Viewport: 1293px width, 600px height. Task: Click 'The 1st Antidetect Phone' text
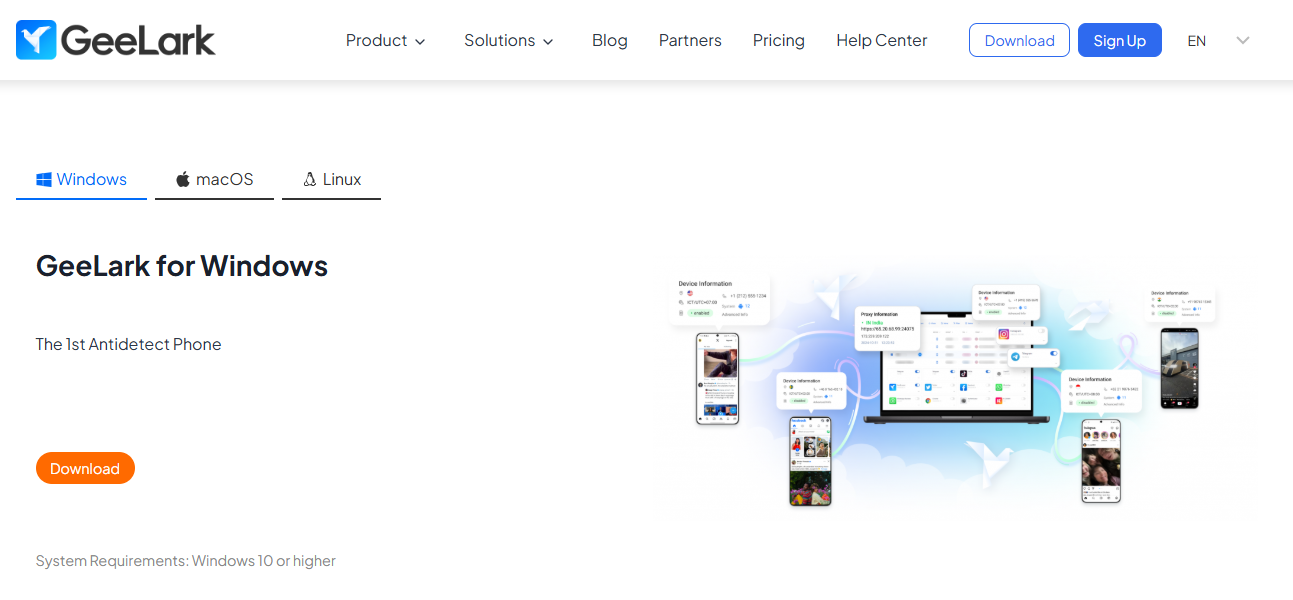(128, 344)
